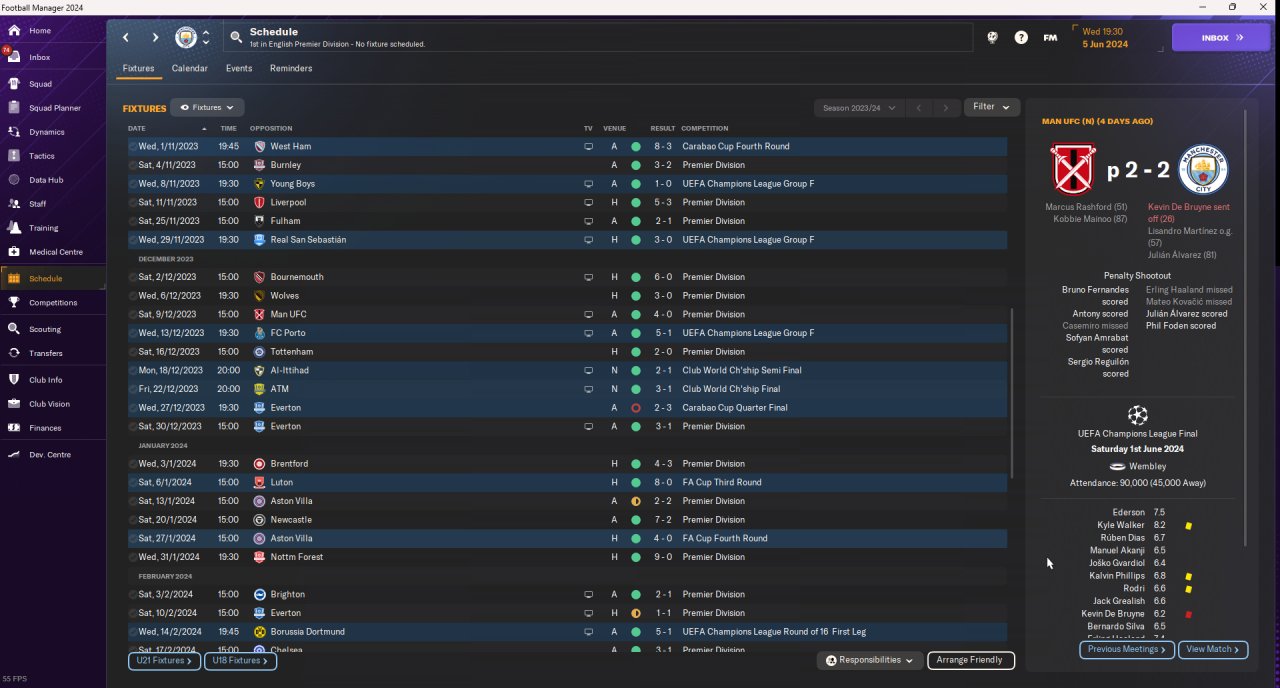Click the fixtures list scrollbar
The image size is (1280, 688).
[1013, 392]
